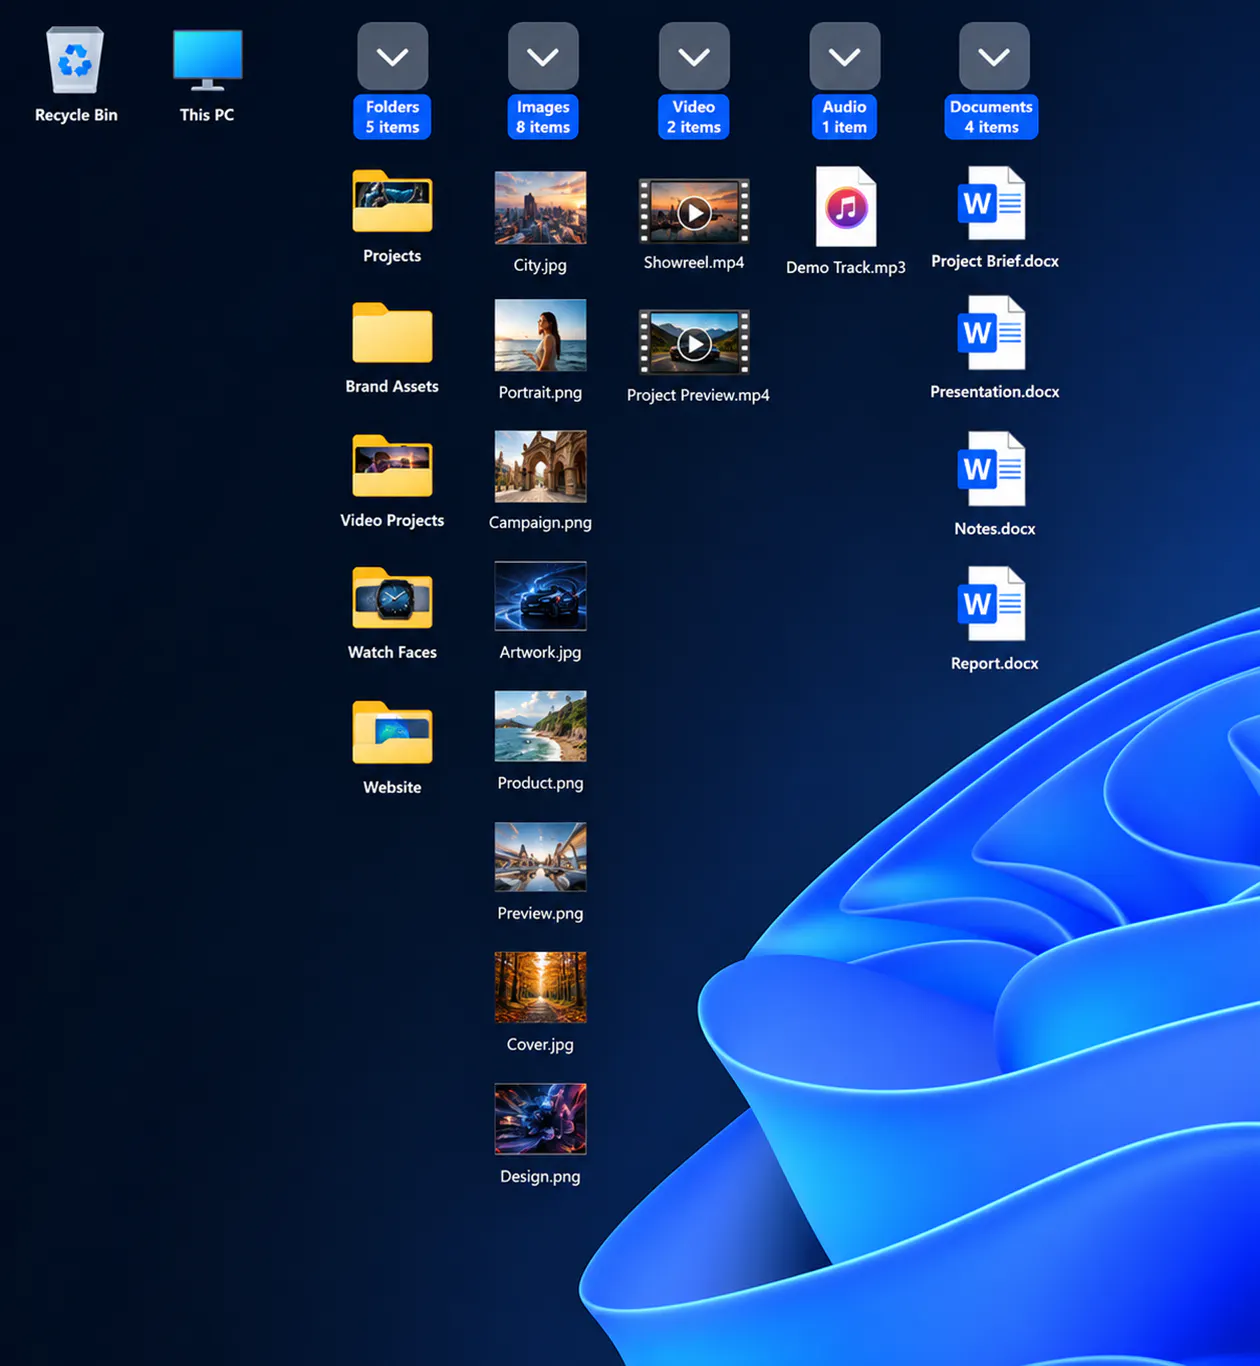Click the Folders 5 items label
The height and width of the screenshot is (1366, 1260).
[392, 117]
